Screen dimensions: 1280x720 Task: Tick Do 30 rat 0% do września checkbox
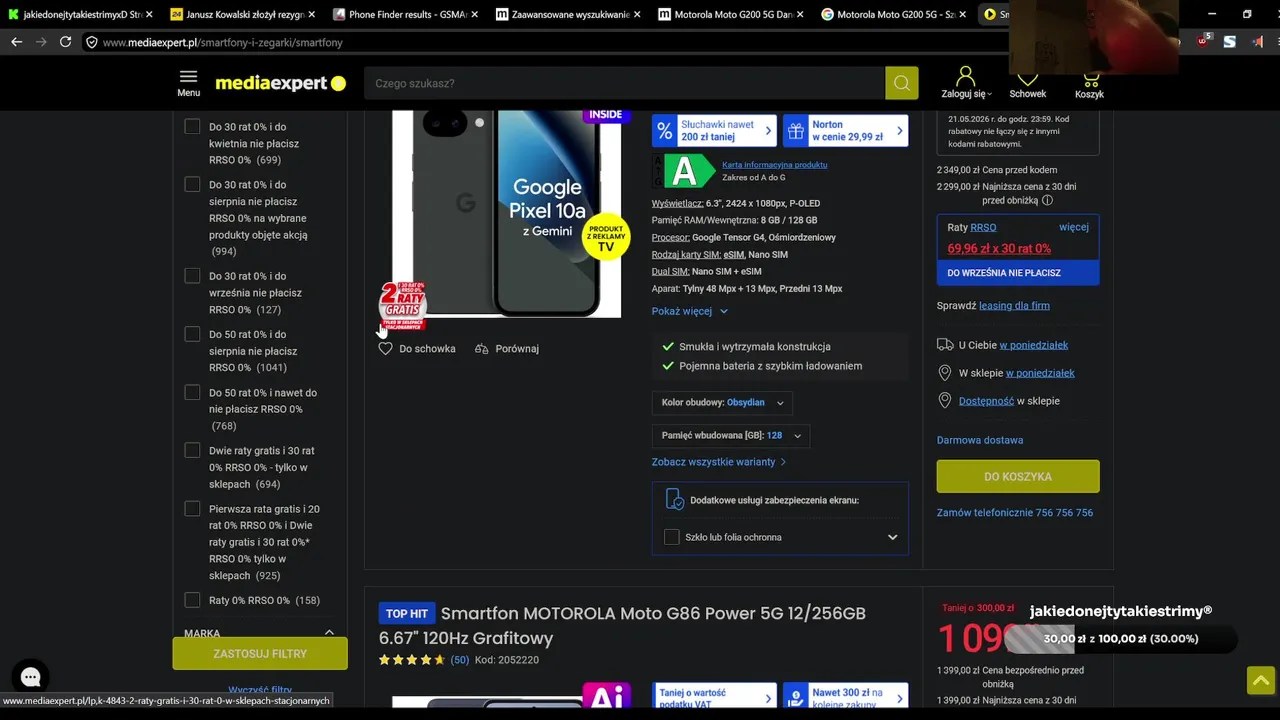[192, 276]
